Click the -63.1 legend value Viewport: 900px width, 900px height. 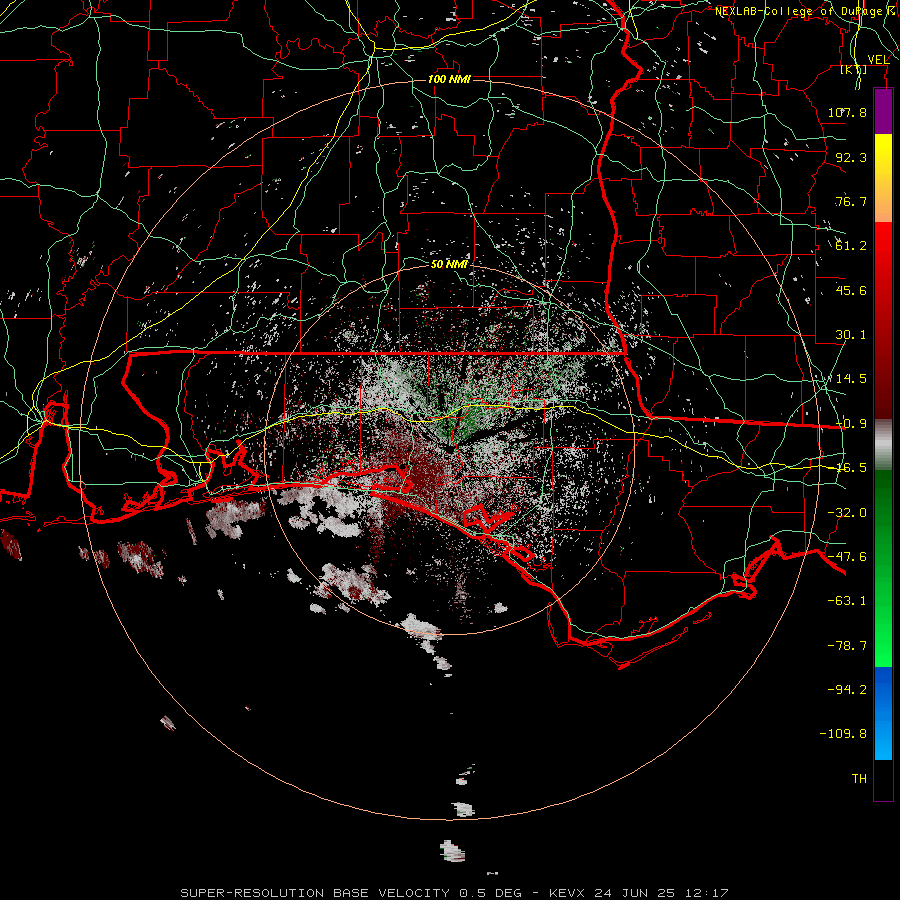[x=847, y=601]
